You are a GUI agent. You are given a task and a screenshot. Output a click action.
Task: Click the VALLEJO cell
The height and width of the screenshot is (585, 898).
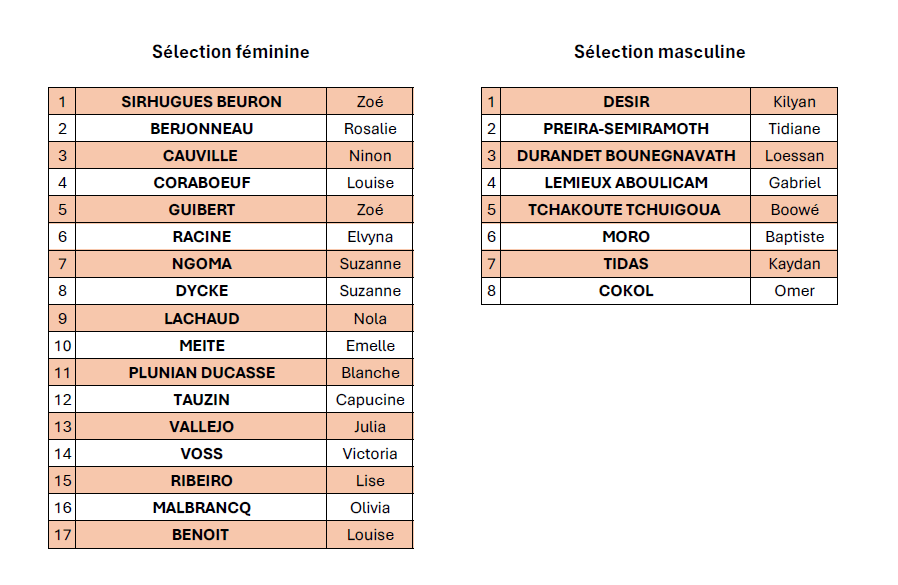coord(201,426)
